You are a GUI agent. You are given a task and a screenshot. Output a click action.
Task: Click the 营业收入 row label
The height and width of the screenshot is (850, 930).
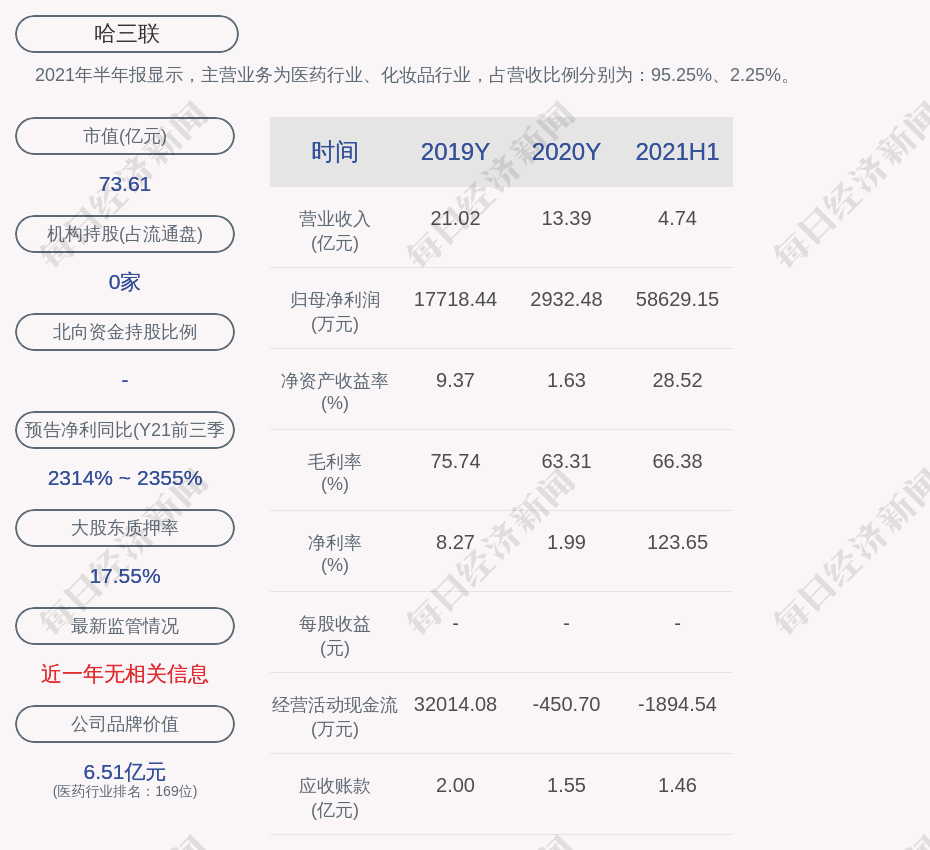pos(335,230)
